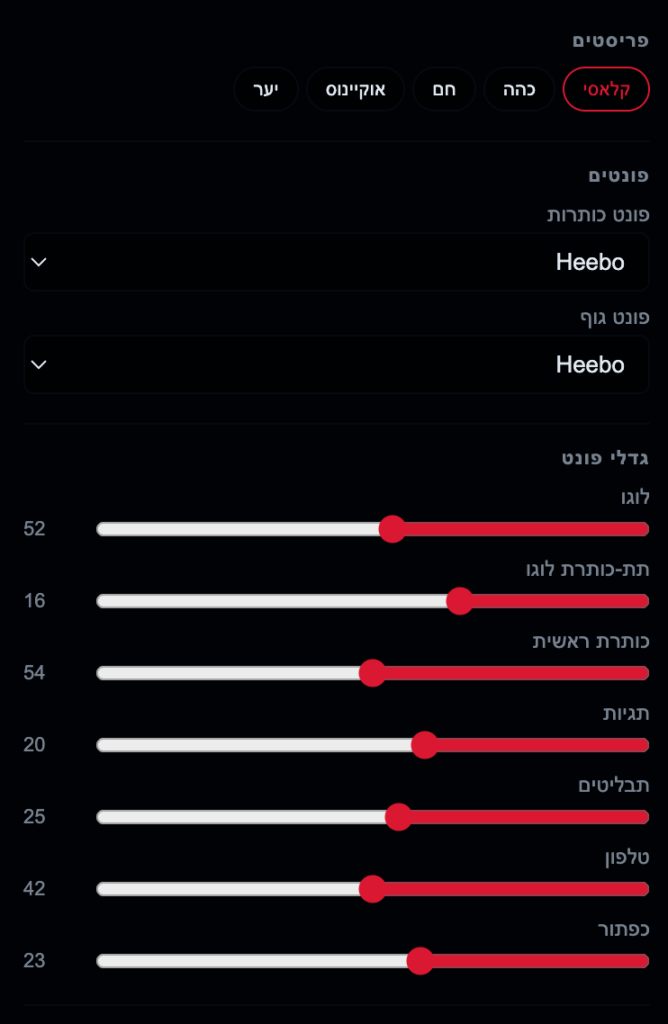Select the כהה preset

519,89
